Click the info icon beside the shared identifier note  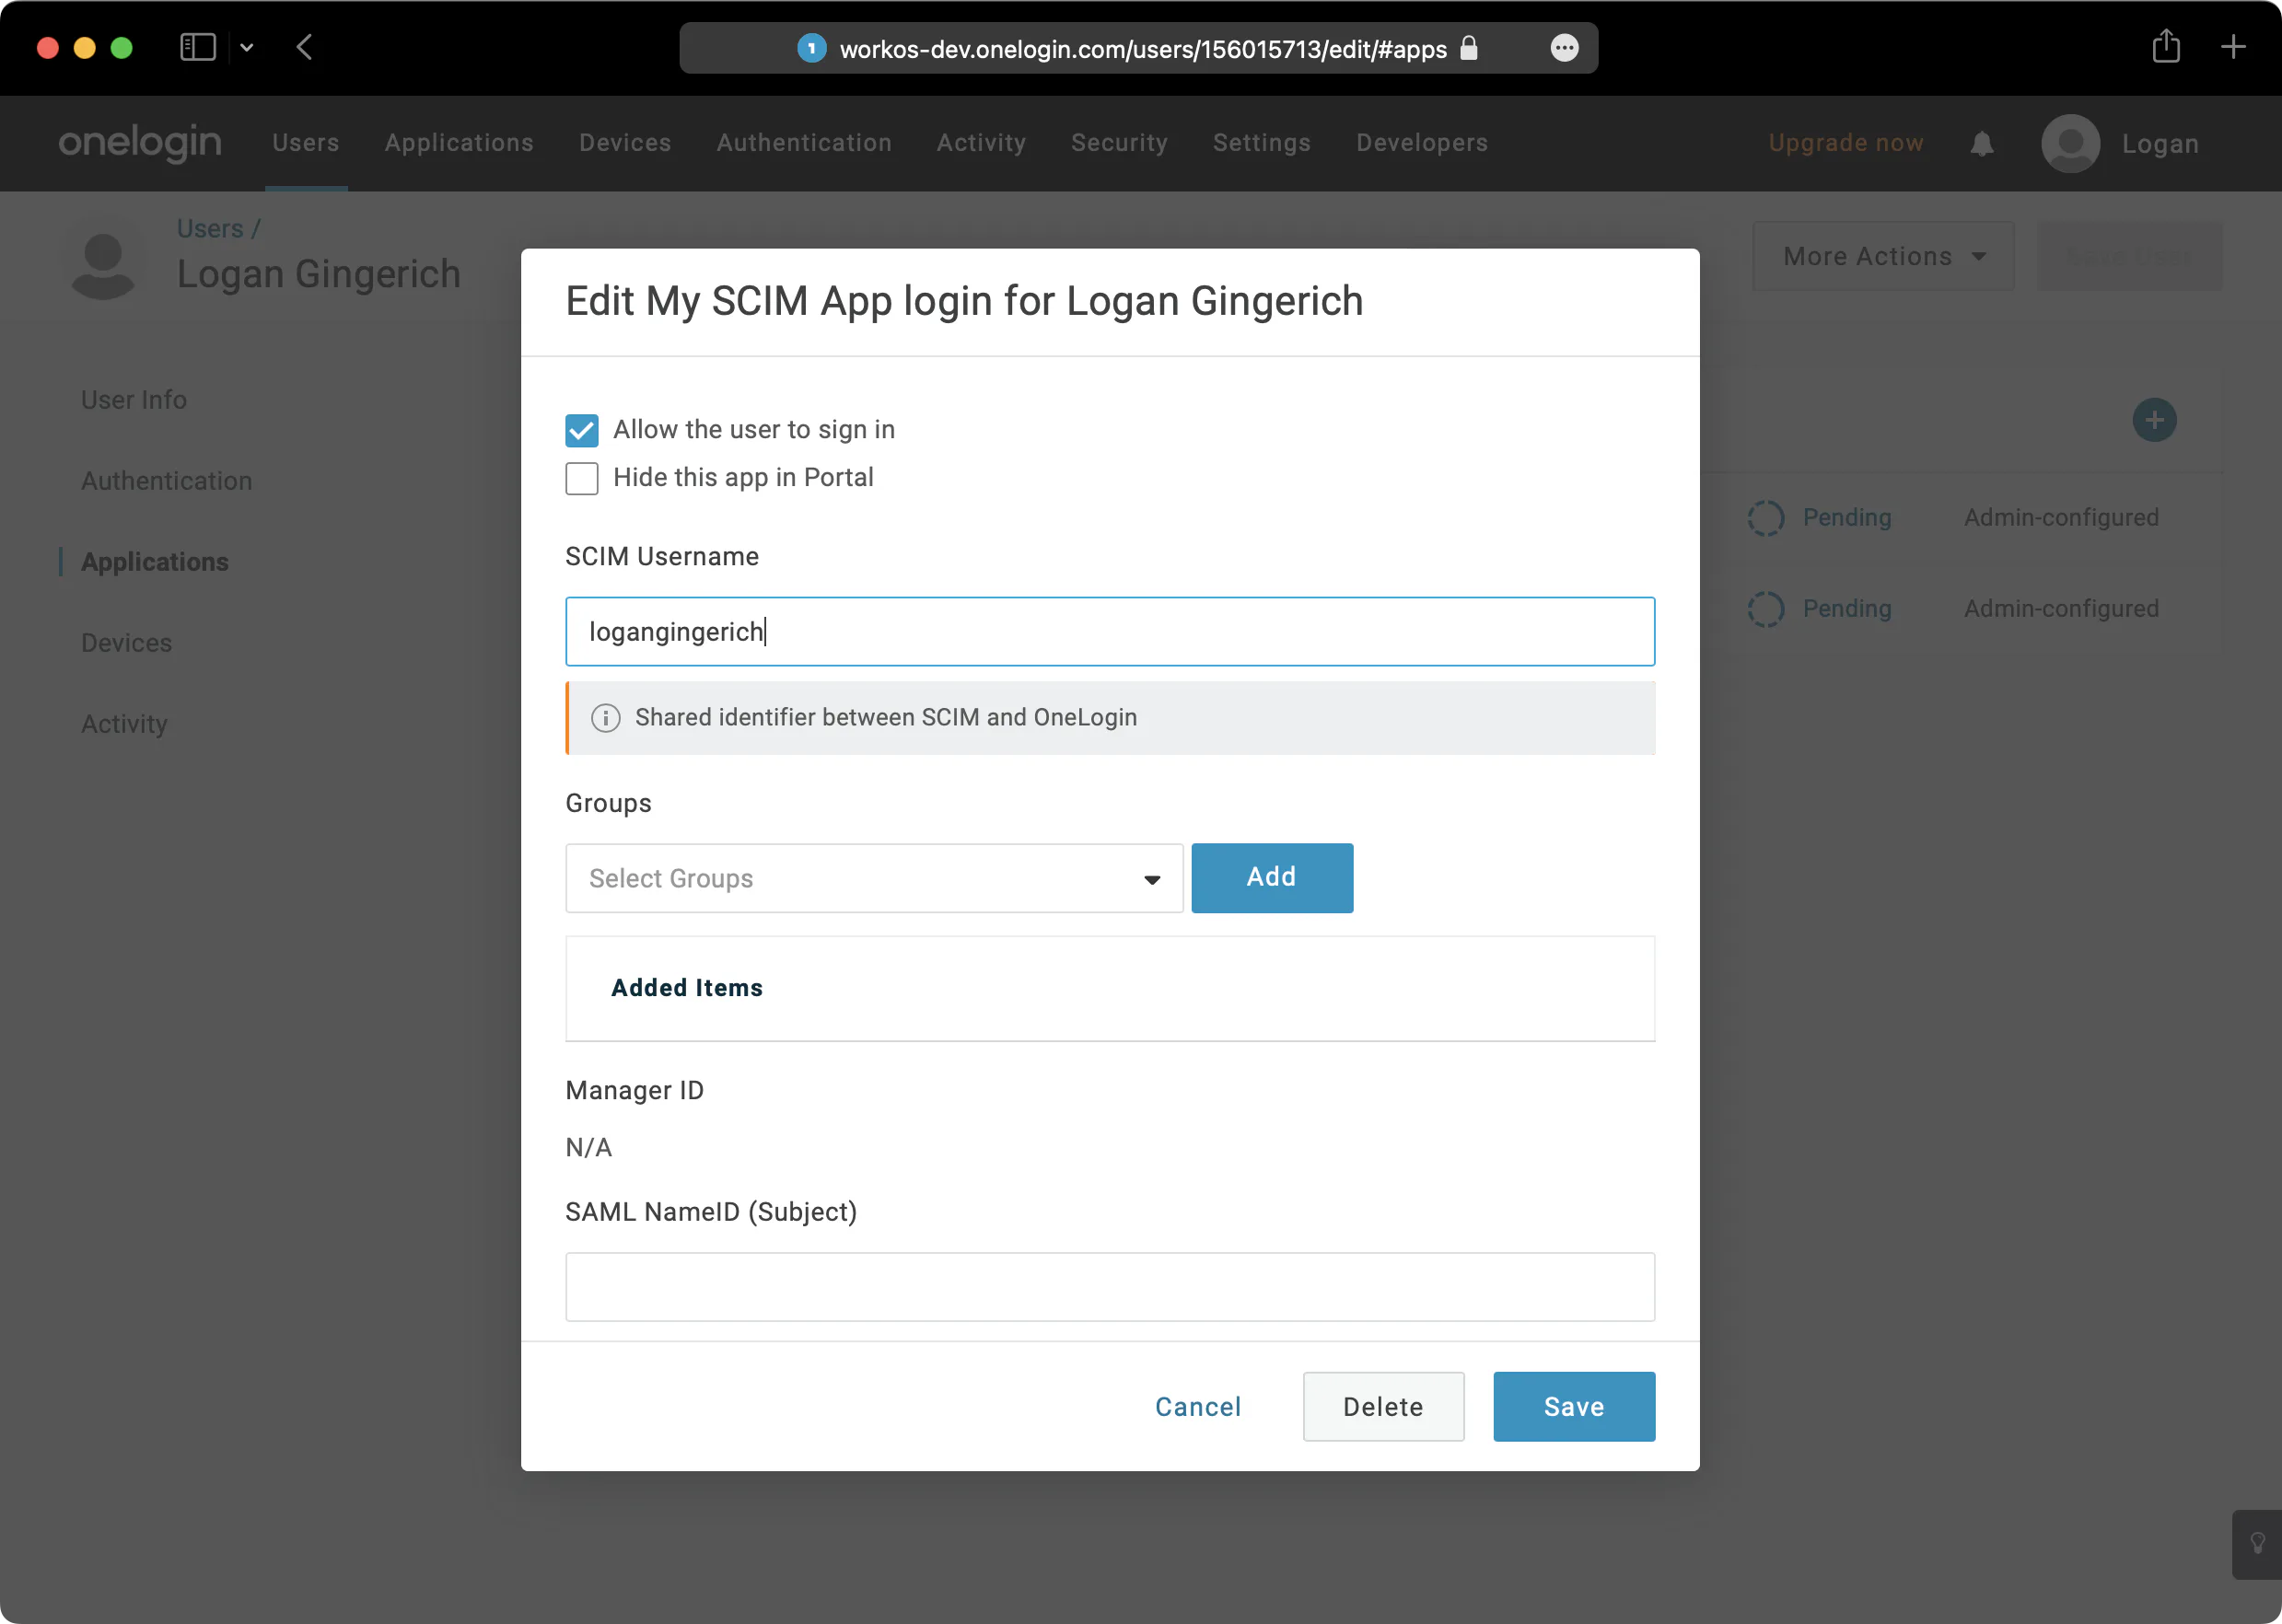(605, 718)
